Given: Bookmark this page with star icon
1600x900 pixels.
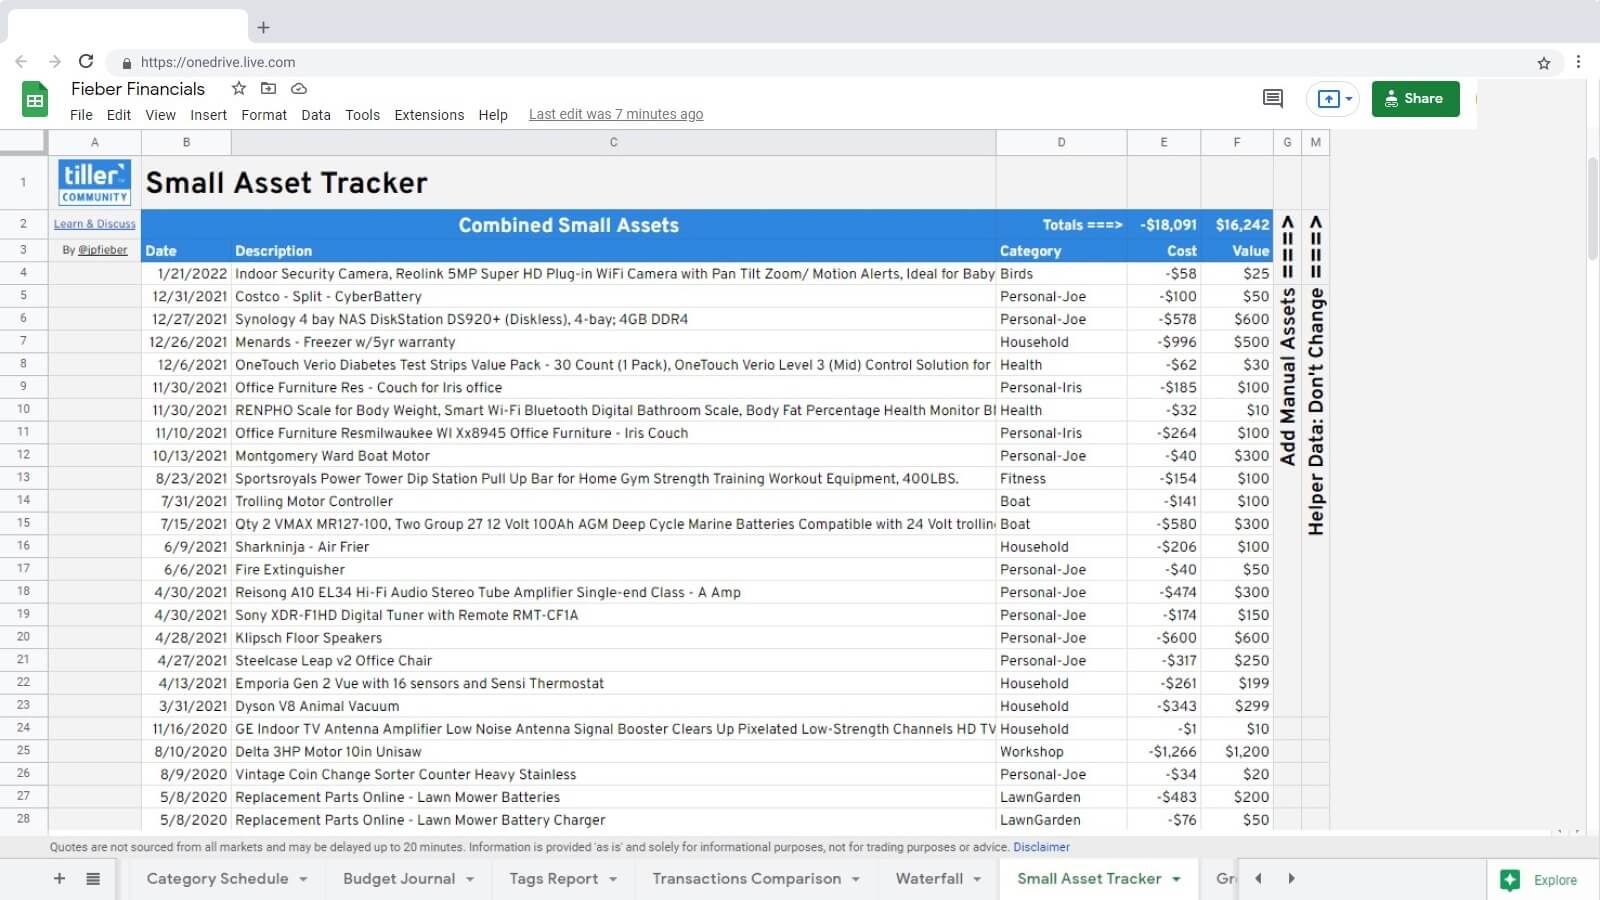Looking at the screenshot, I should [x=1543, y=62].
